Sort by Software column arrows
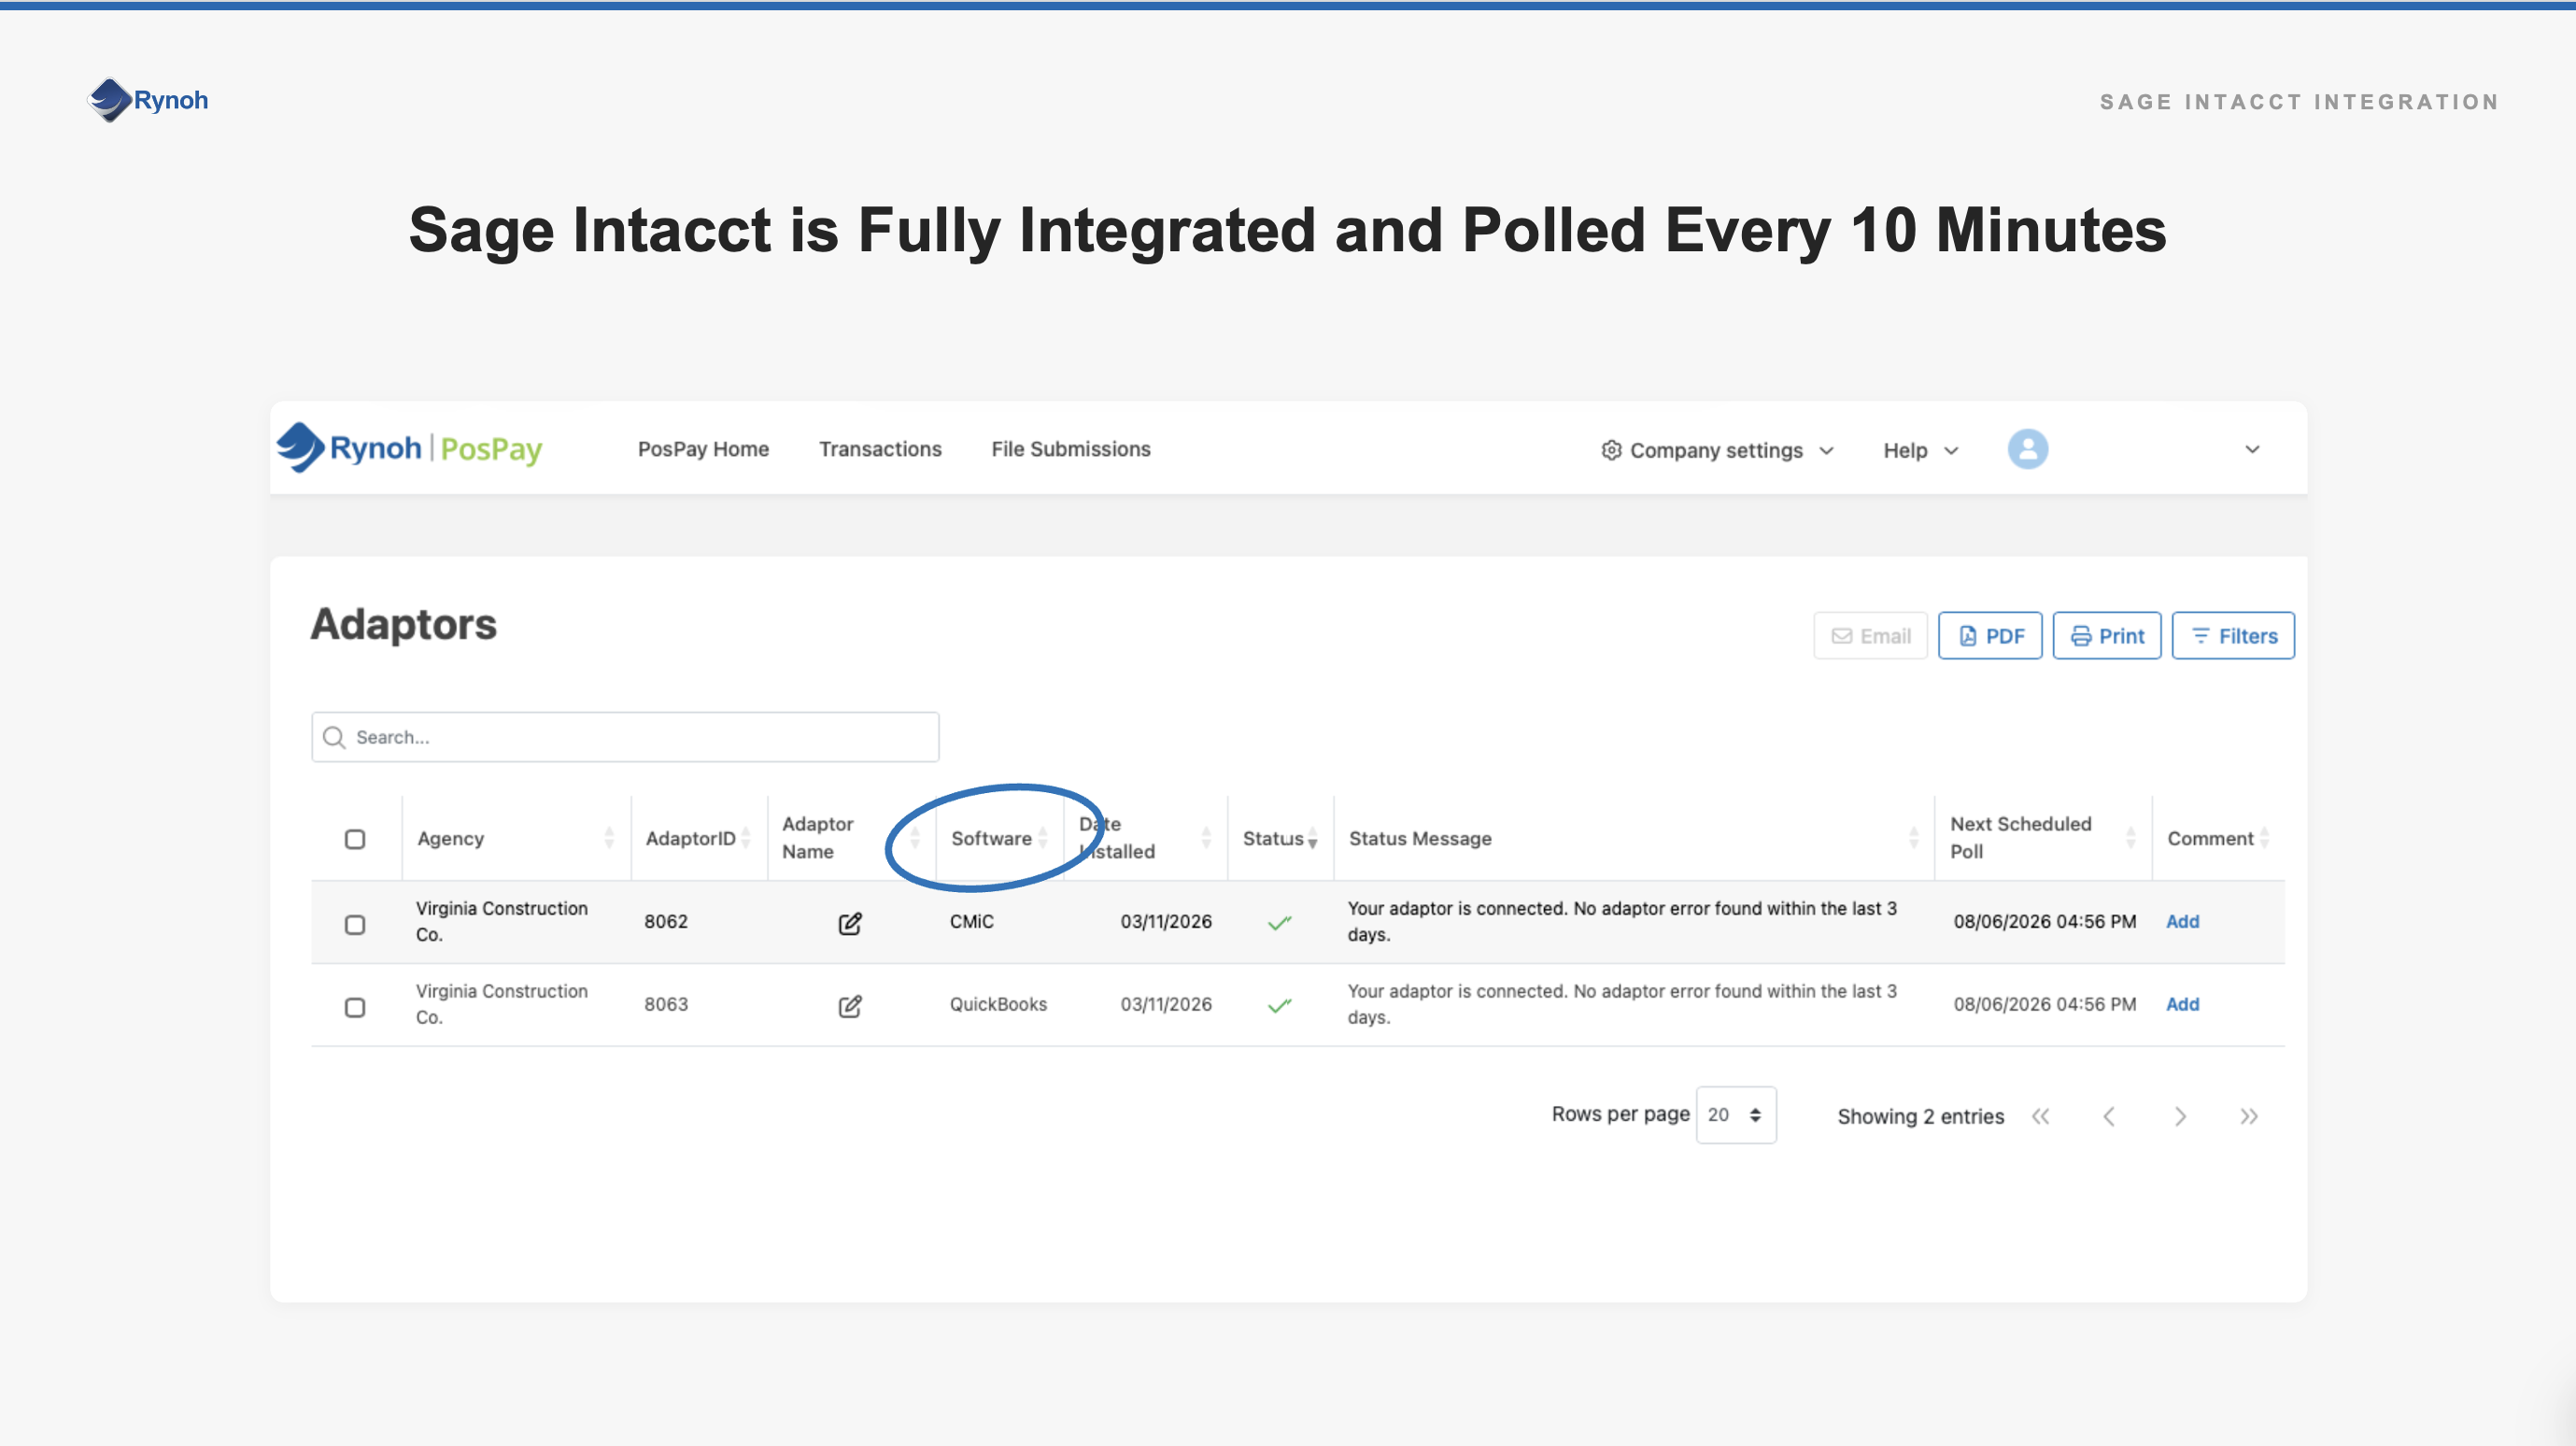This screenshot has height=1446, width=2576. click(1043, 838)
